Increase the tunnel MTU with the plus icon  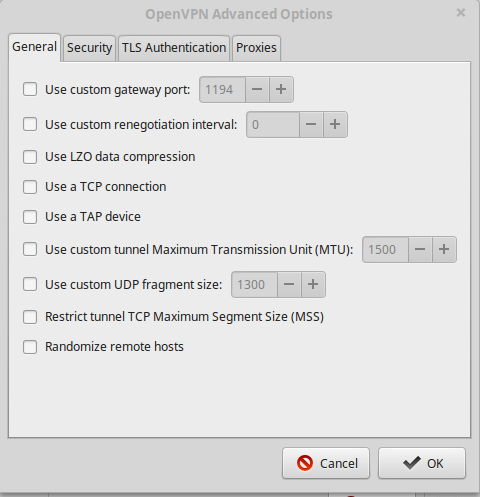(444, 249)
